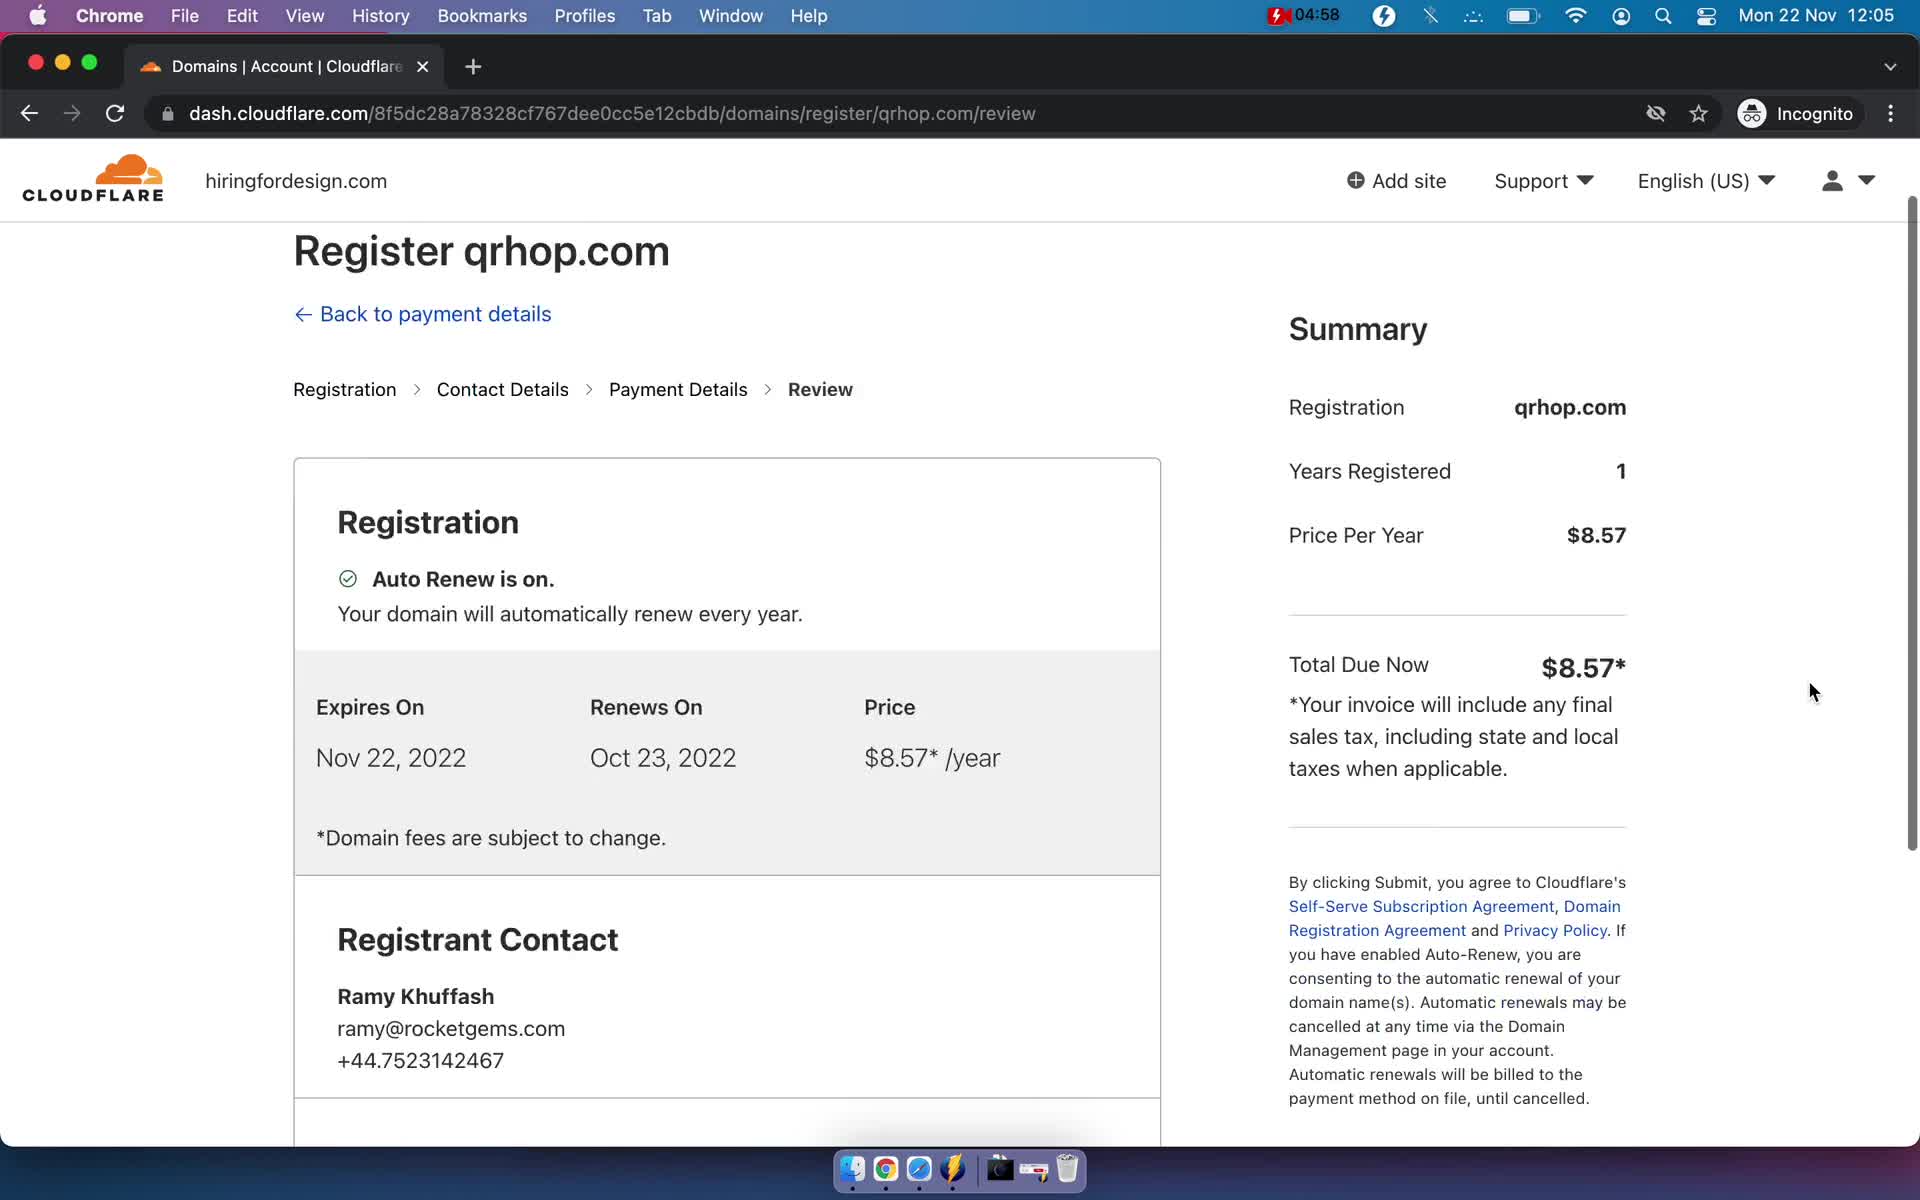Click the hiringfordesign.com site selector
Image resolution: width=1920 pixels, height=1200 pixels.
(294, 180)
